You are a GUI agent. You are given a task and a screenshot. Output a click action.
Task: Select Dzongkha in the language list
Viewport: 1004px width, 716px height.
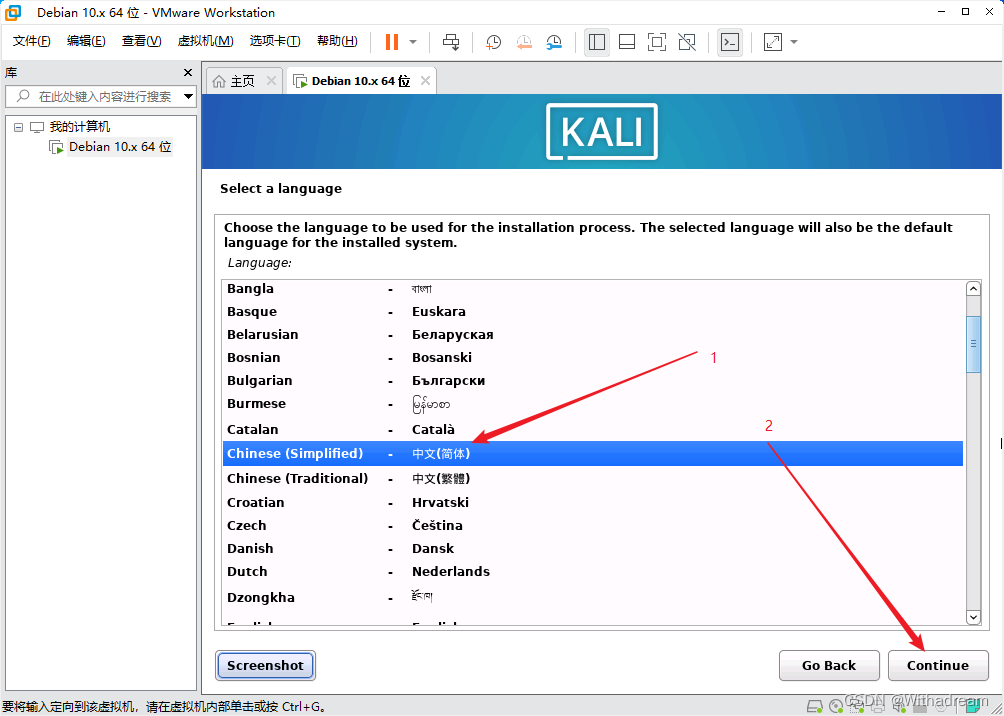click(592, 598)
